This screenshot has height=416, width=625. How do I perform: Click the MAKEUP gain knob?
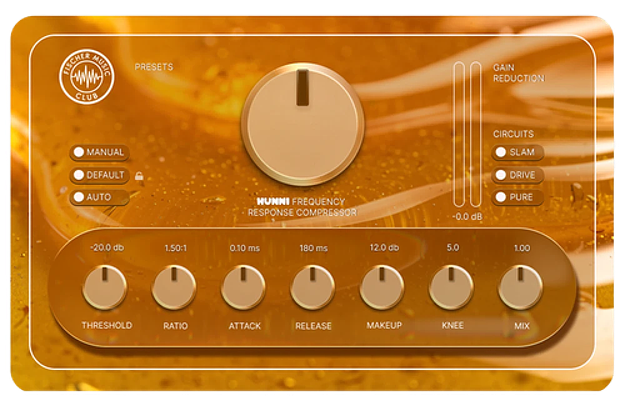click(x=382, y=287)
